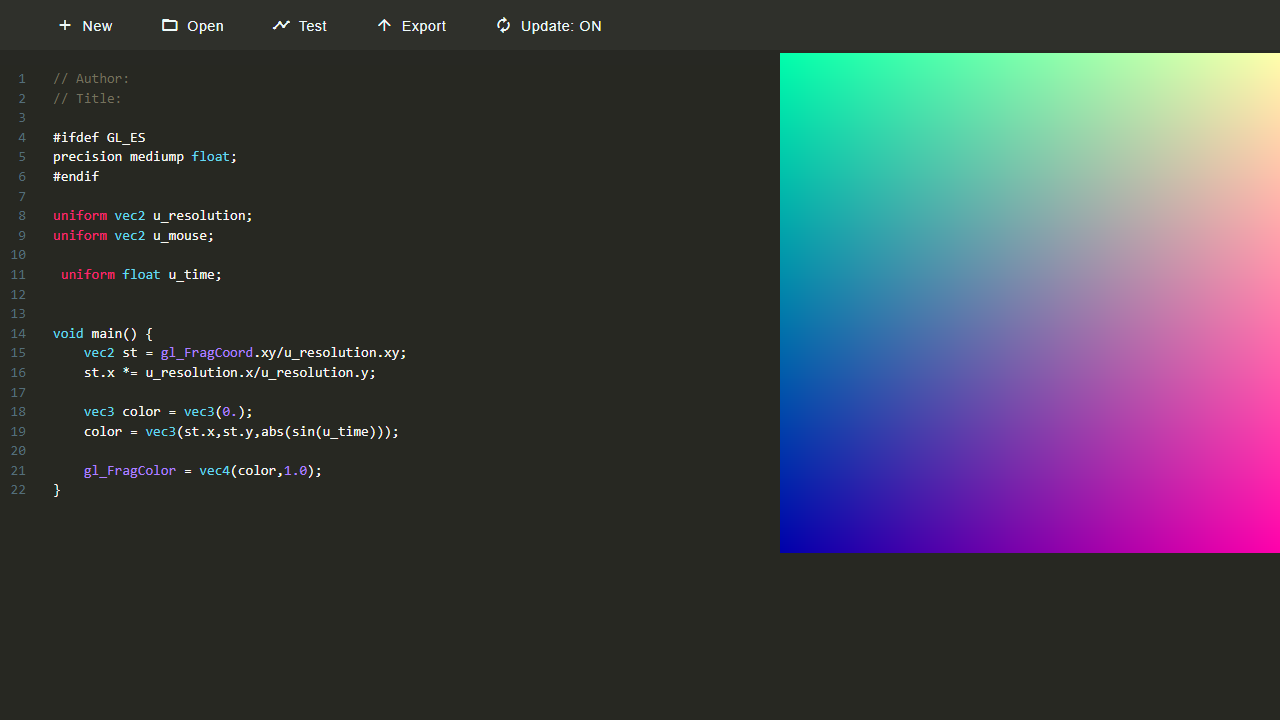Choose the Export label in top bar
1280x720 pixels.
(x=424, y=26)
